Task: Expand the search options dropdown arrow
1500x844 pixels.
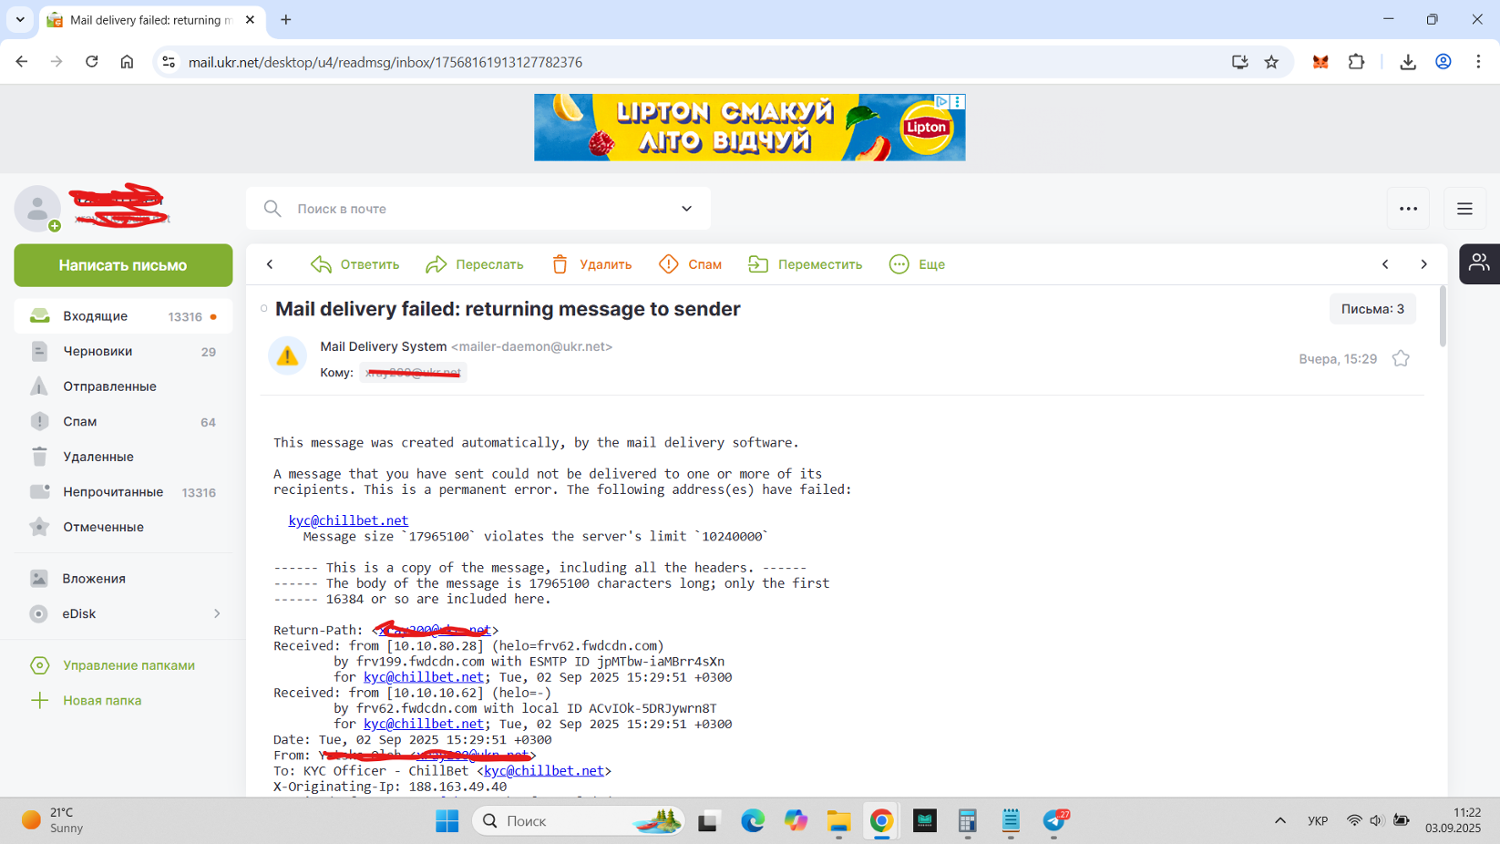Action: point(686,209)
